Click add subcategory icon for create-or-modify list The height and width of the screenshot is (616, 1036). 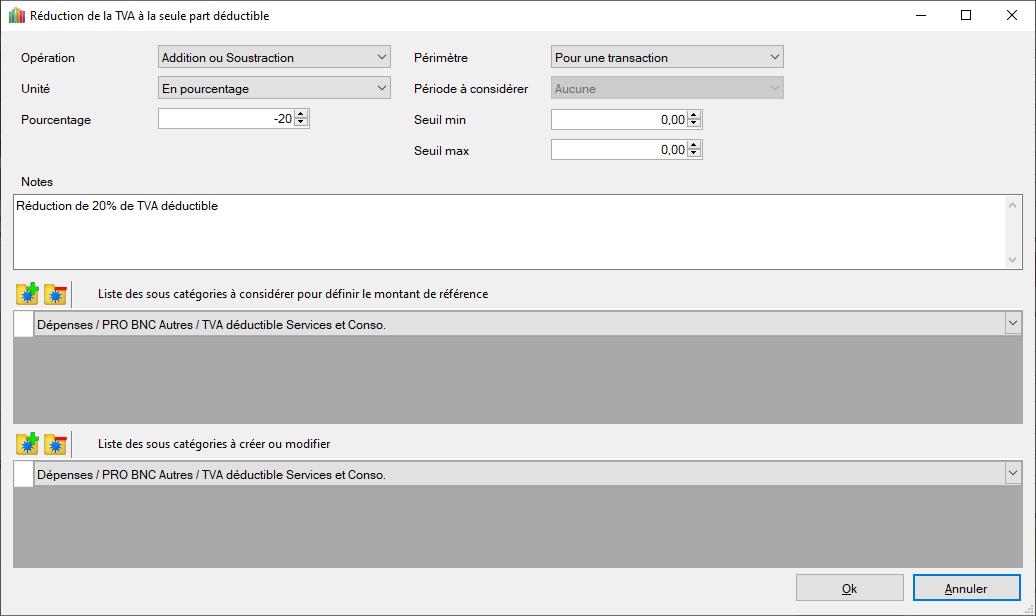(27, 444)
